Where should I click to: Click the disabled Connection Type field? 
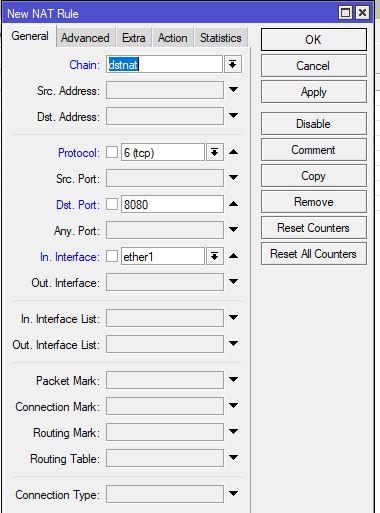pyautogui.click(x=165, y=494)
